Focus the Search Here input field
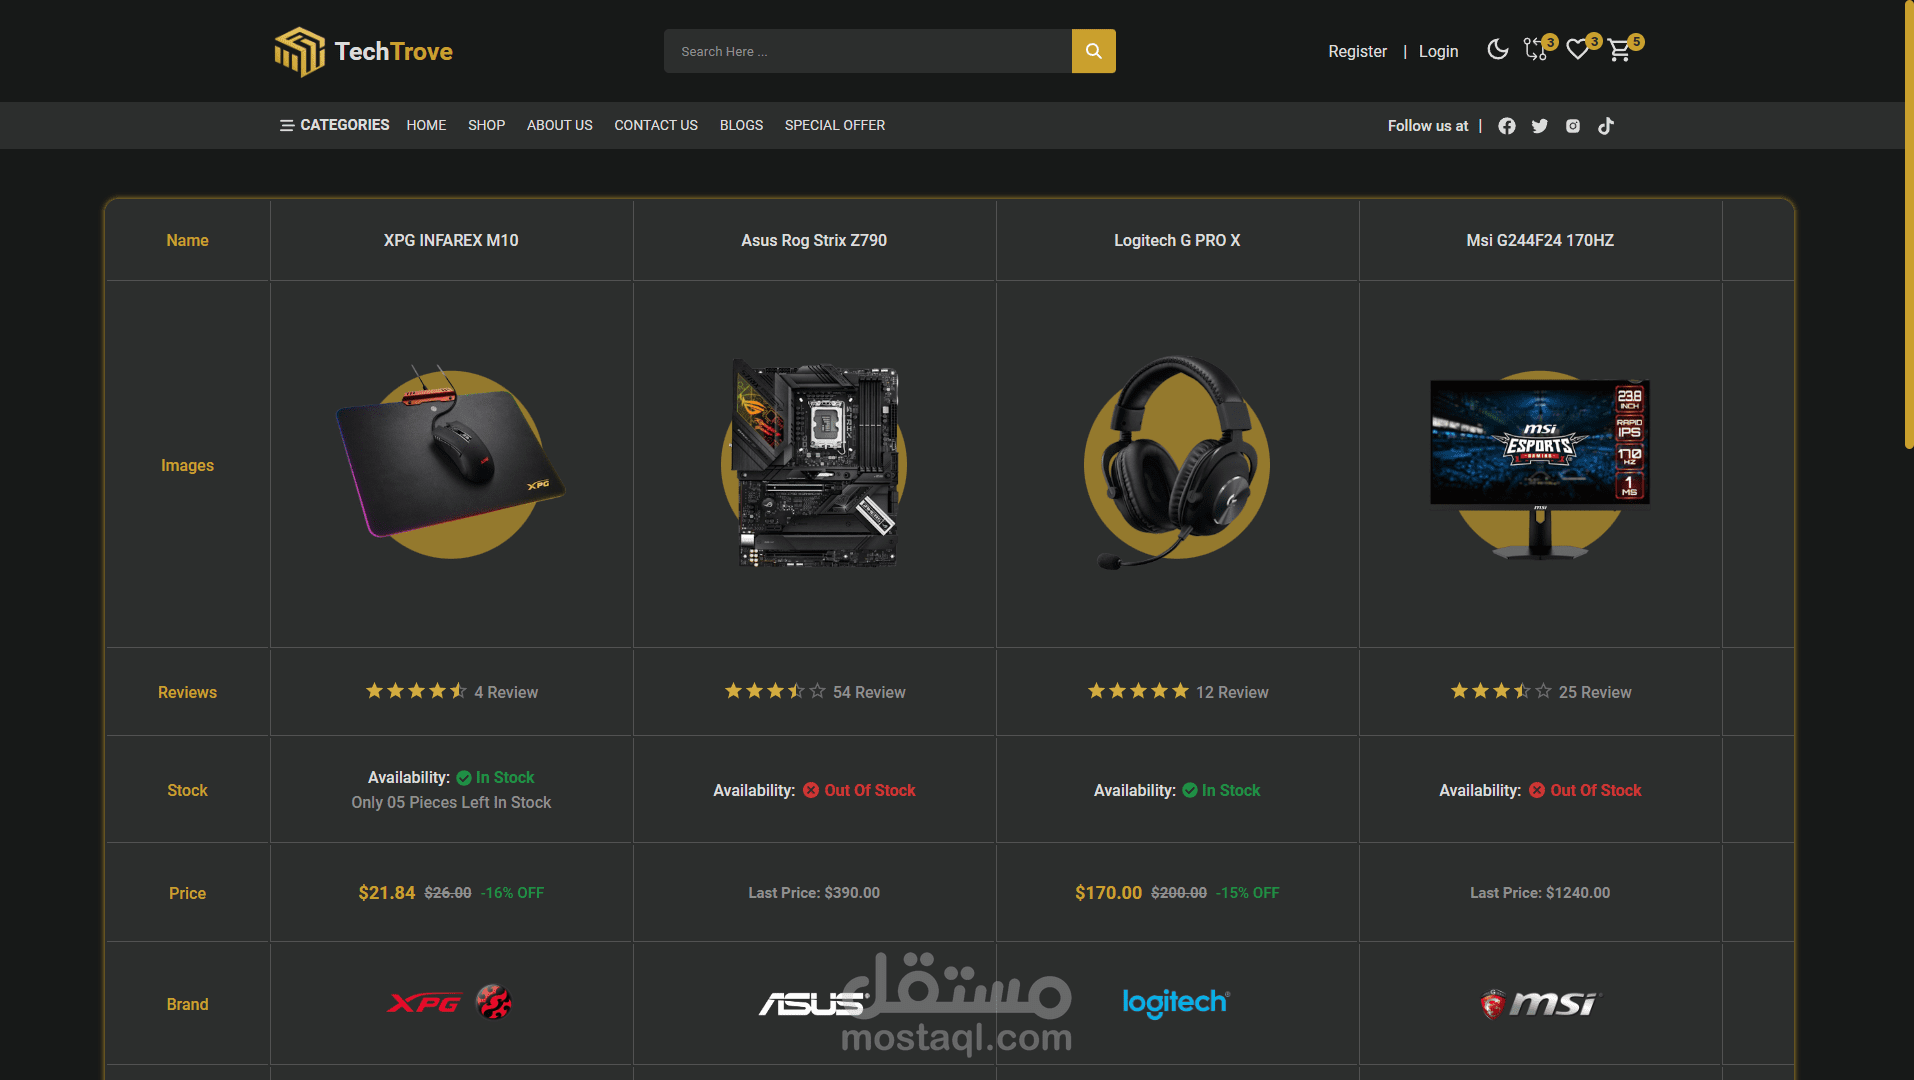1914x1080 pixels. pyautogui.click(x=868, y=51)
